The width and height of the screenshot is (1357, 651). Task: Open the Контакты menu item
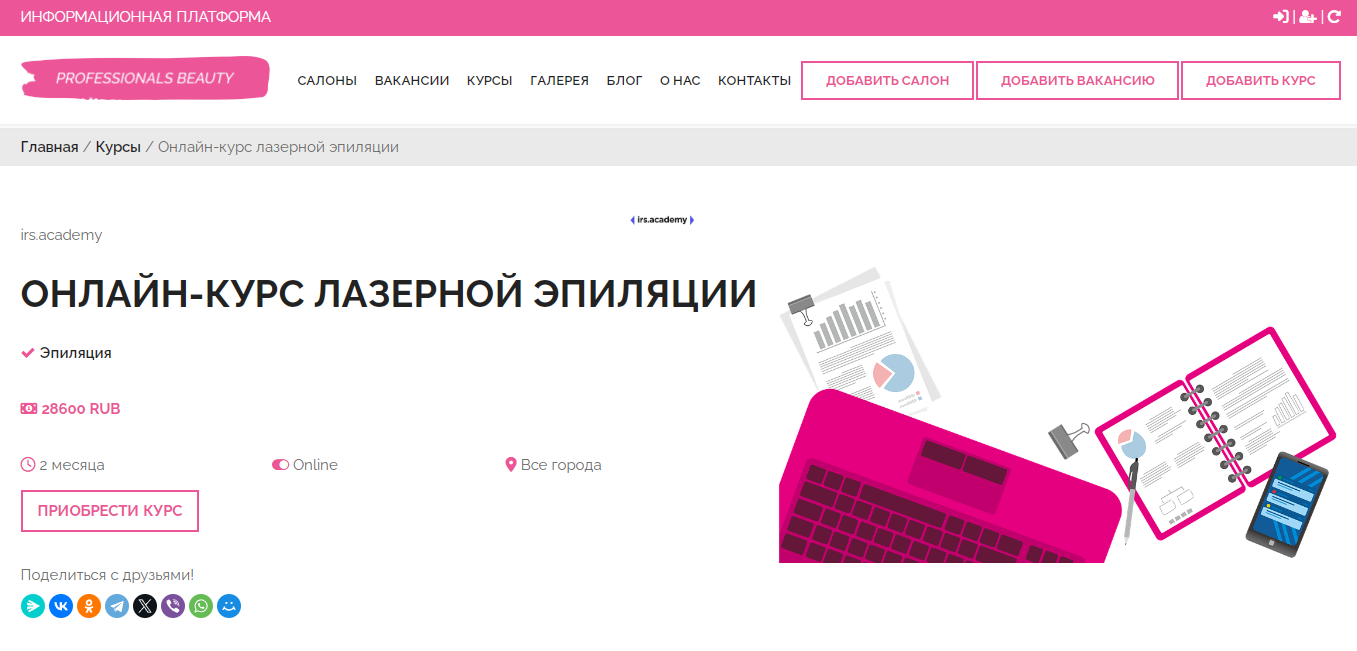754,80
